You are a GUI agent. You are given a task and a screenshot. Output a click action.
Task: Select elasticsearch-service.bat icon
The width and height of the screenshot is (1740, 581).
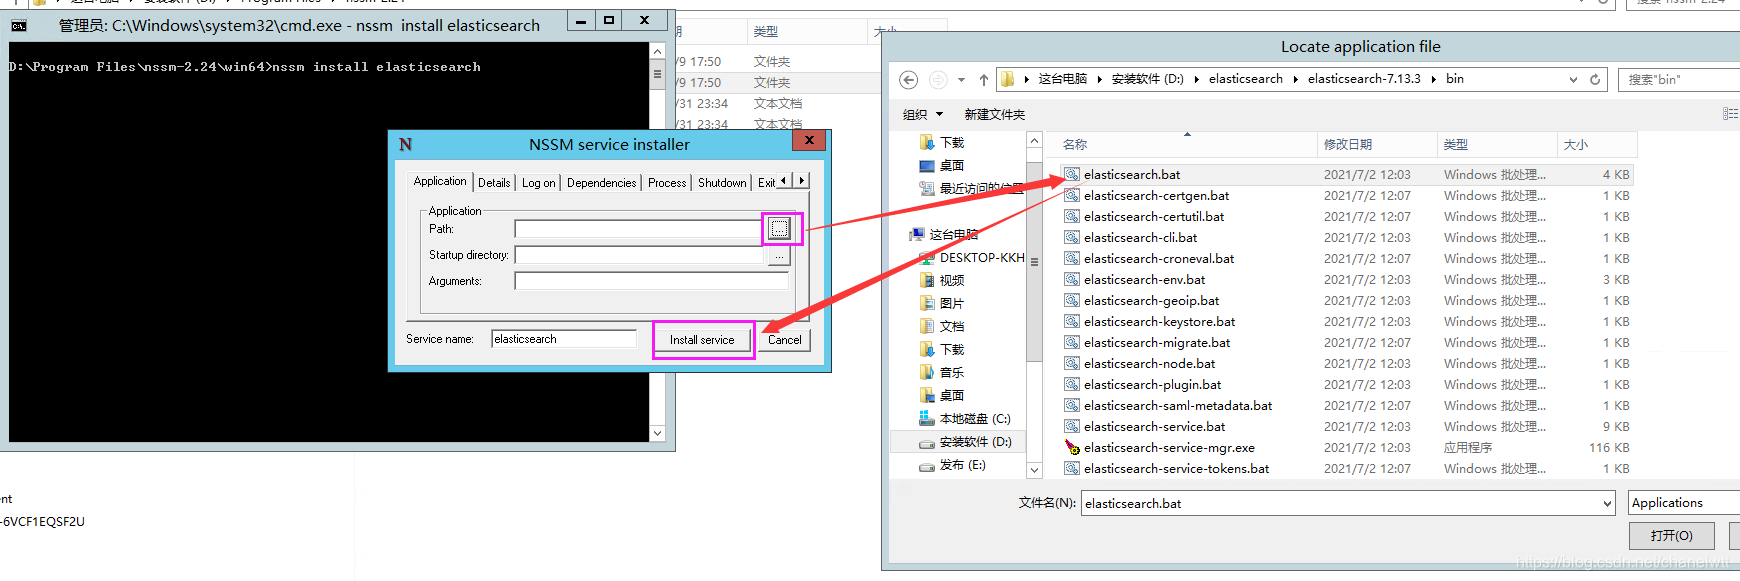[x=1071, y=426]
